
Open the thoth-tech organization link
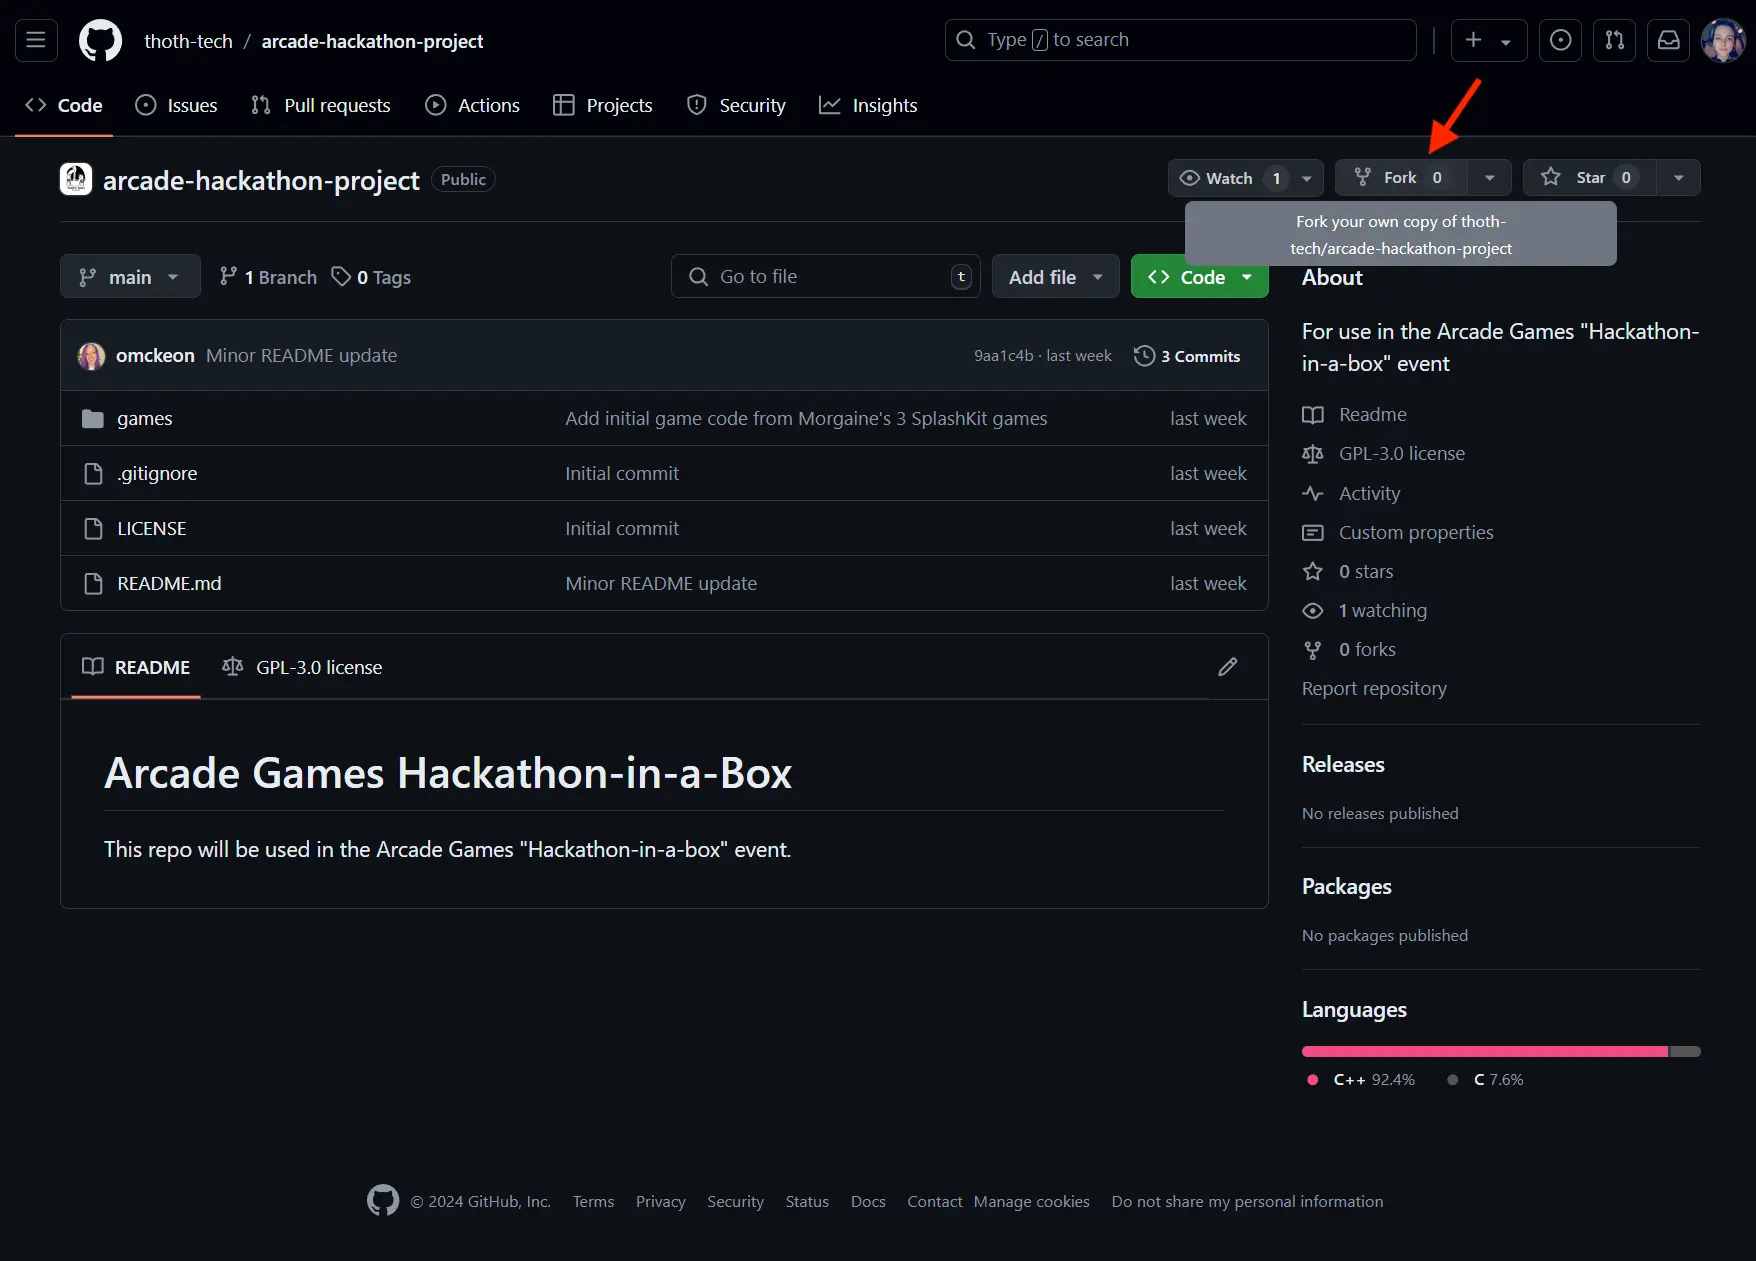[188, 41]
